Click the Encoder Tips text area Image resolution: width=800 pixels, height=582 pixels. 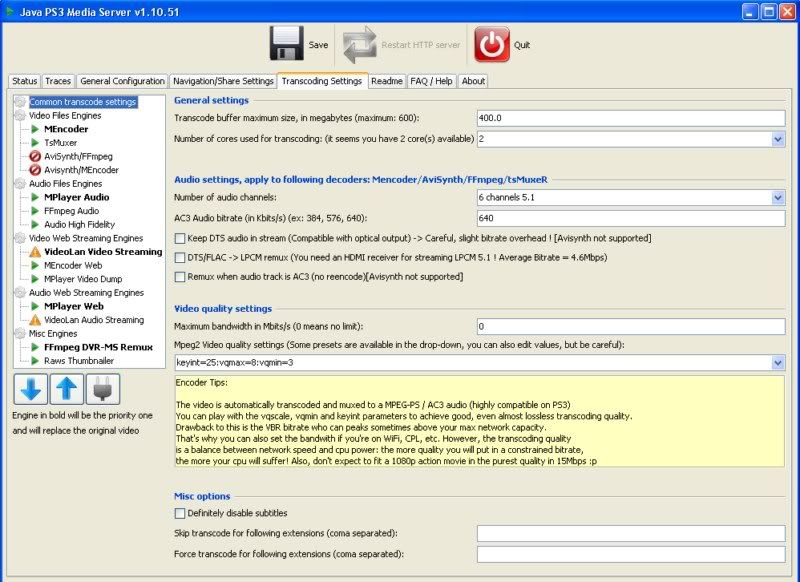(x=479, y=421)
